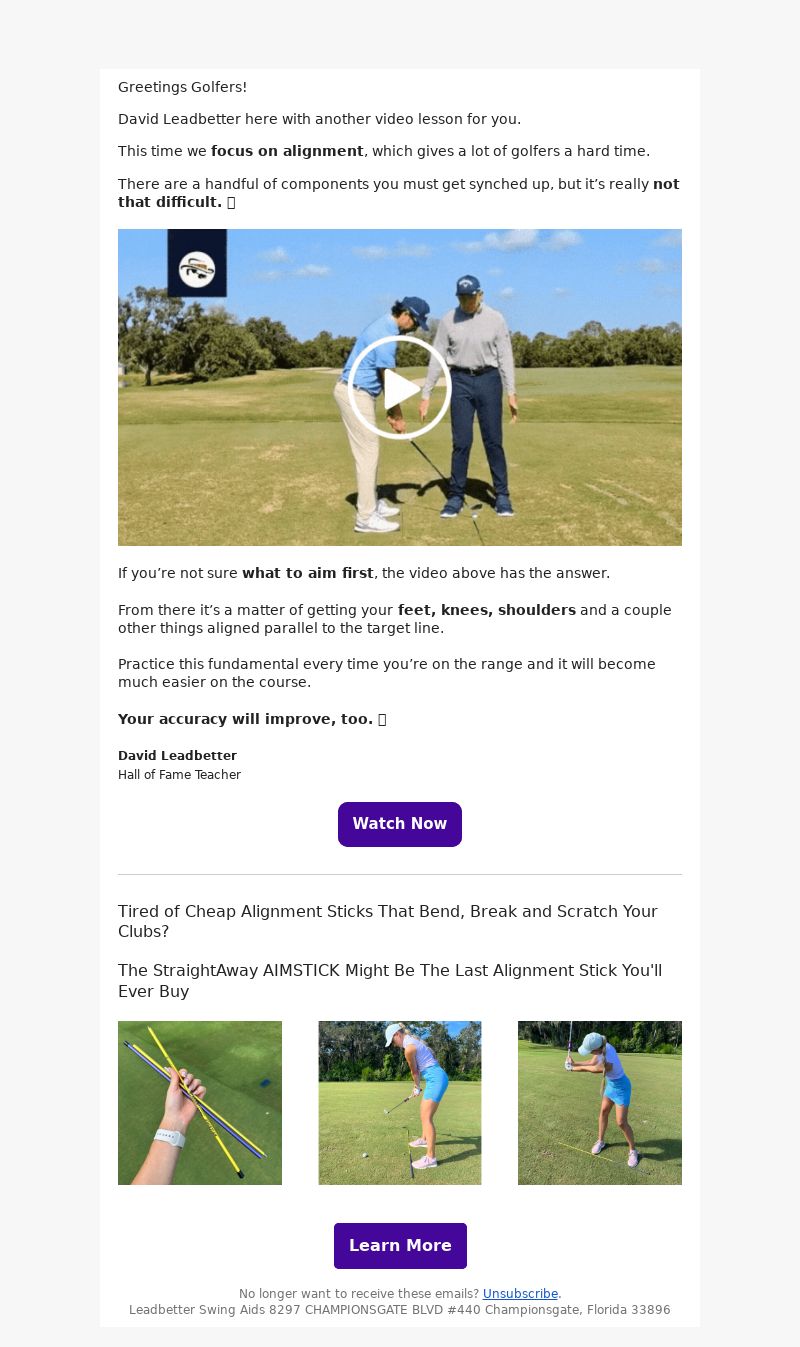Click the bold 'what to aim first' text
This screenshot has width=800, height=1347.
[x=308, y=573]
